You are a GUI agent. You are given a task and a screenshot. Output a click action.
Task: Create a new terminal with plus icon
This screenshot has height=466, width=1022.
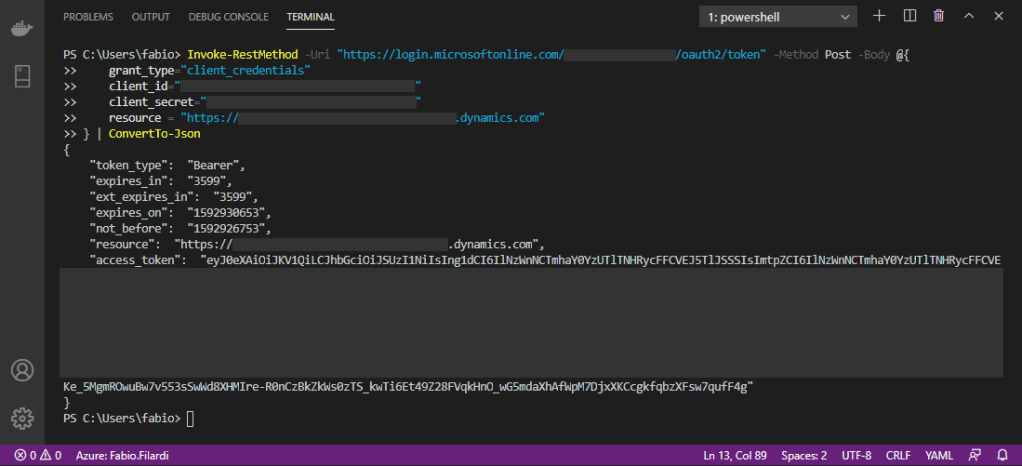click(879, 16)
